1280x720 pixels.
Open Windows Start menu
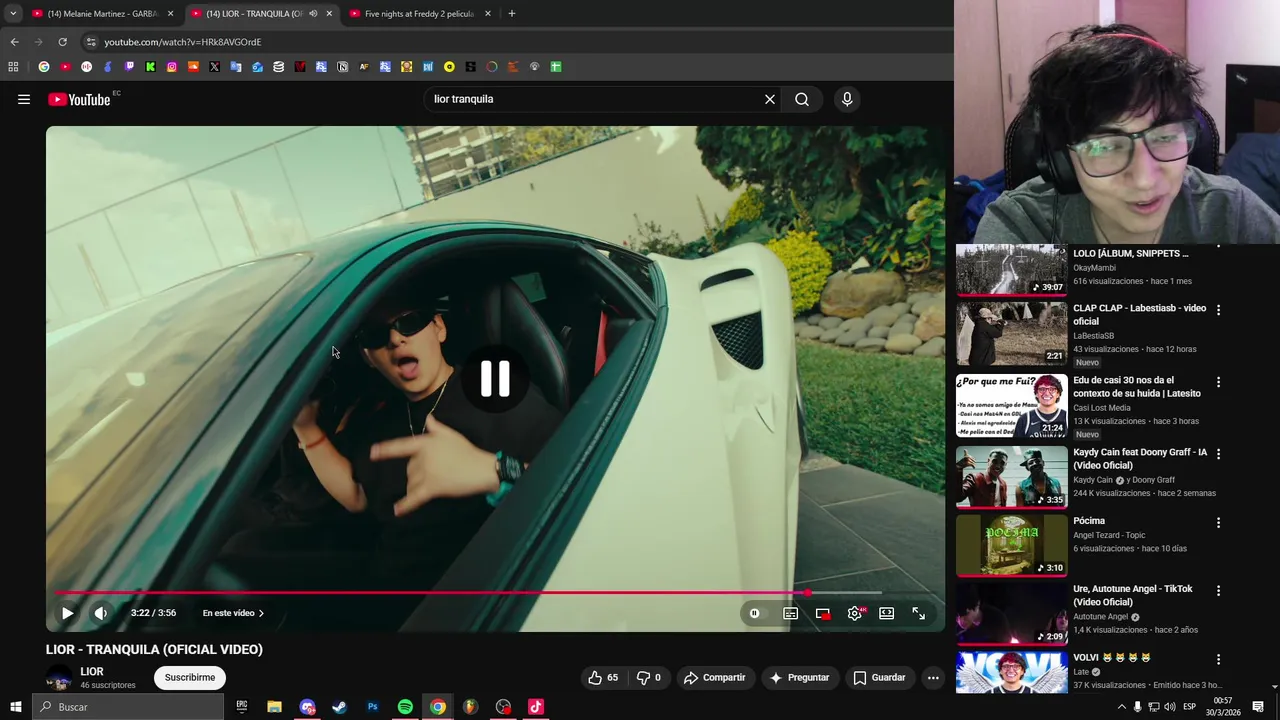pos(15,707)
